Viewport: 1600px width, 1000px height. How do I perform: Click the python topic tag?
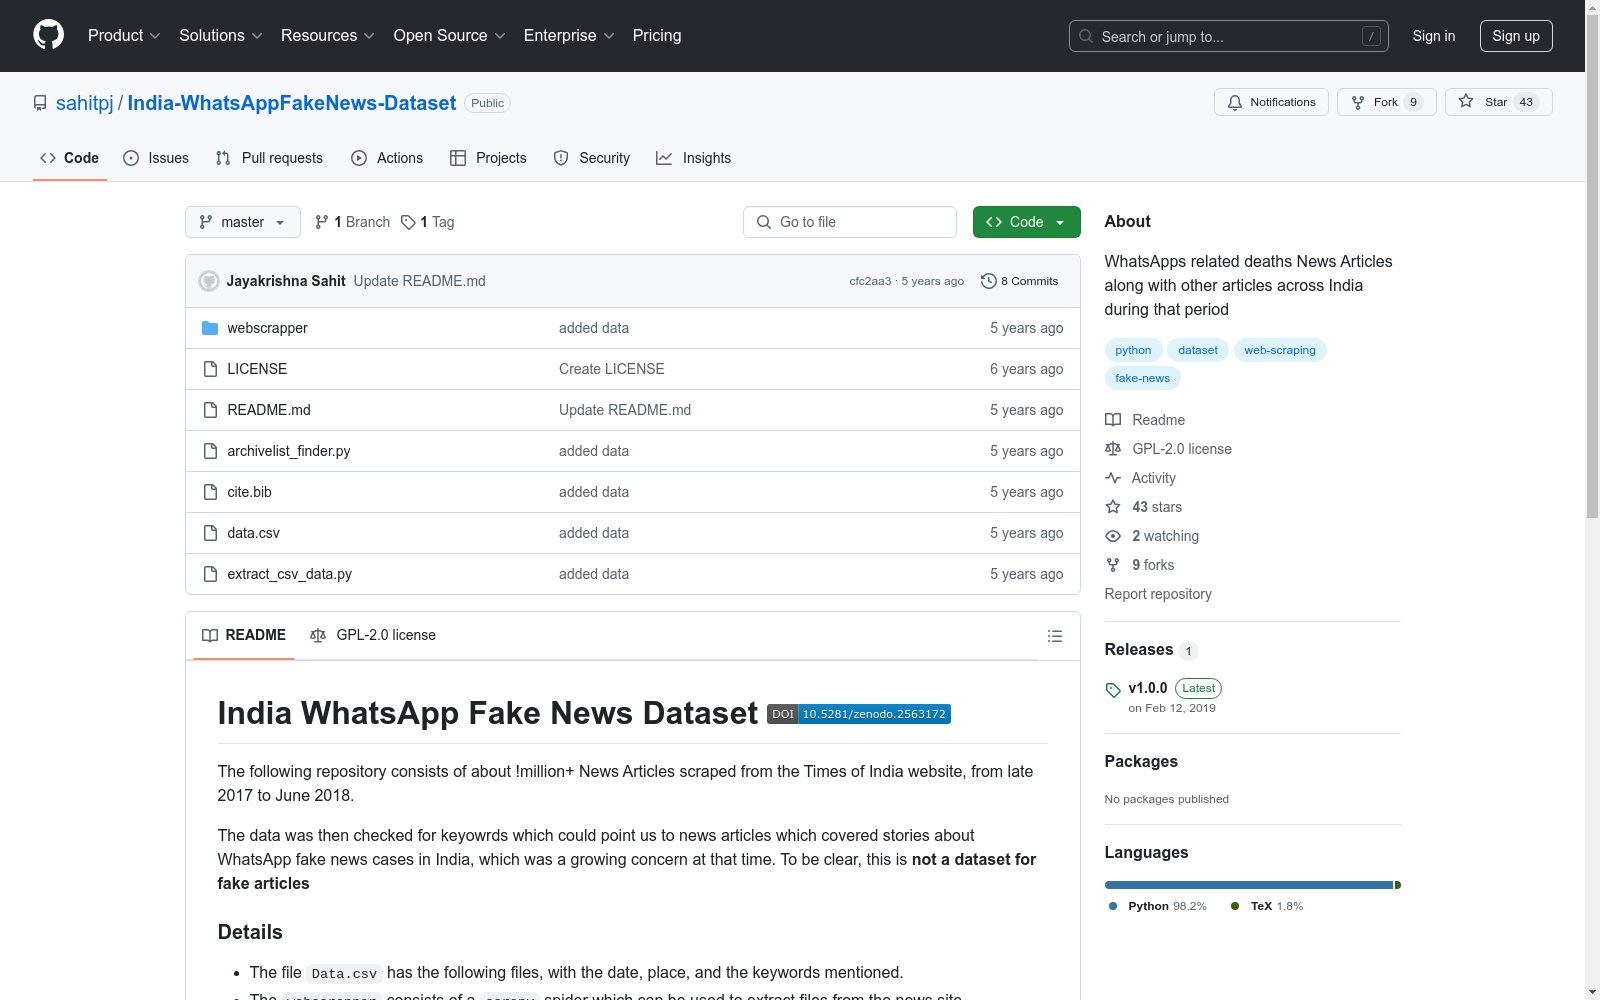click(1133, 350)
